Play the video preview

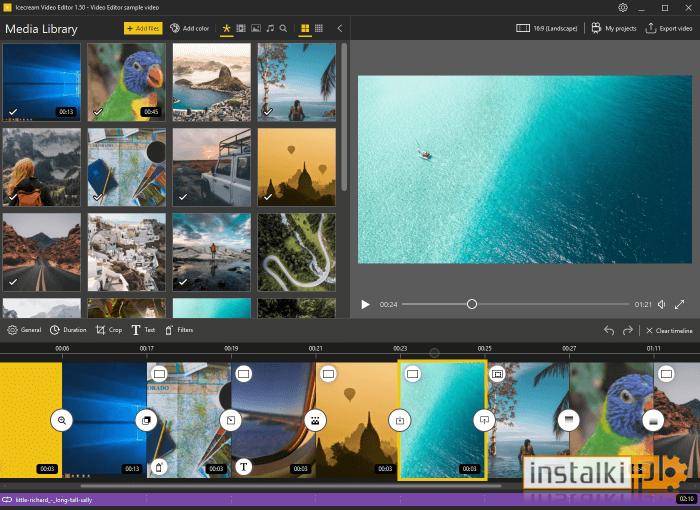click(x=365, y=305)
